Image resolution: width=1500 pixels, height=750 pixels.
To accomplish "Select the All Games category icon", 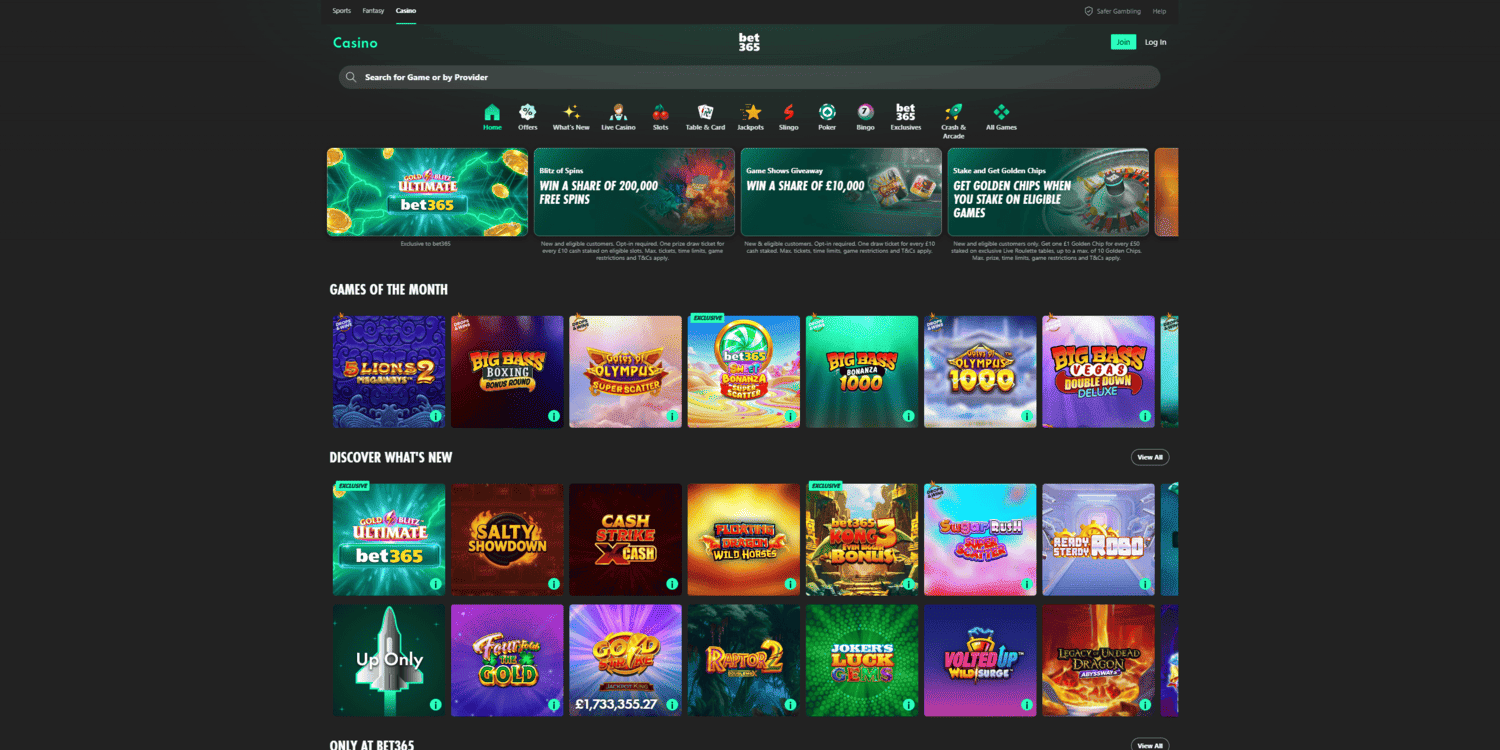I will (x=1000, y=113).
